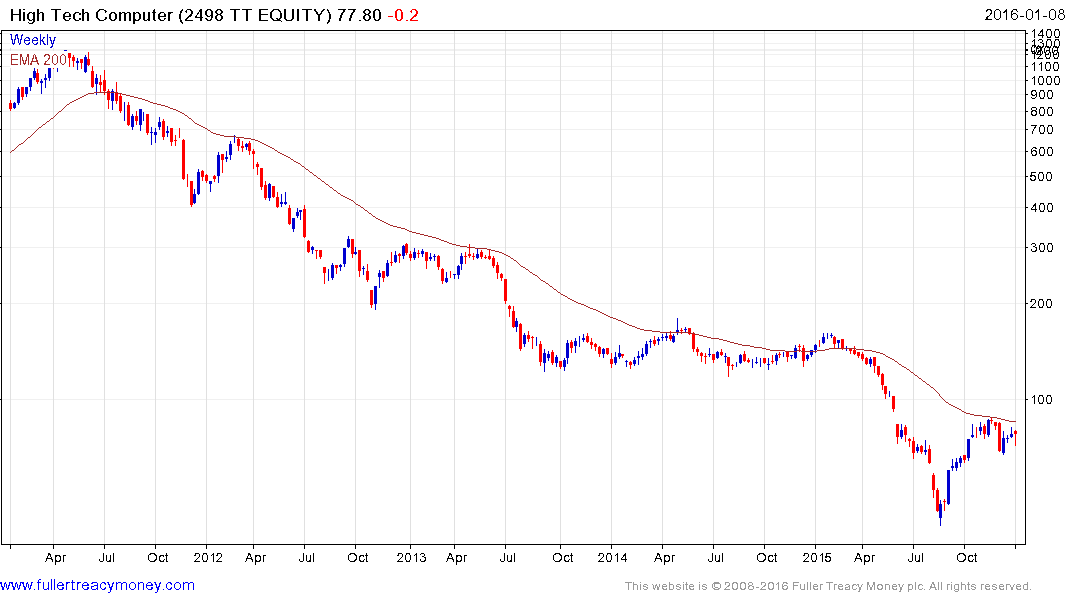This screenshot has height=600, width=1075.
Task: Click the 500 price axis label
Action: point(1042,176)
